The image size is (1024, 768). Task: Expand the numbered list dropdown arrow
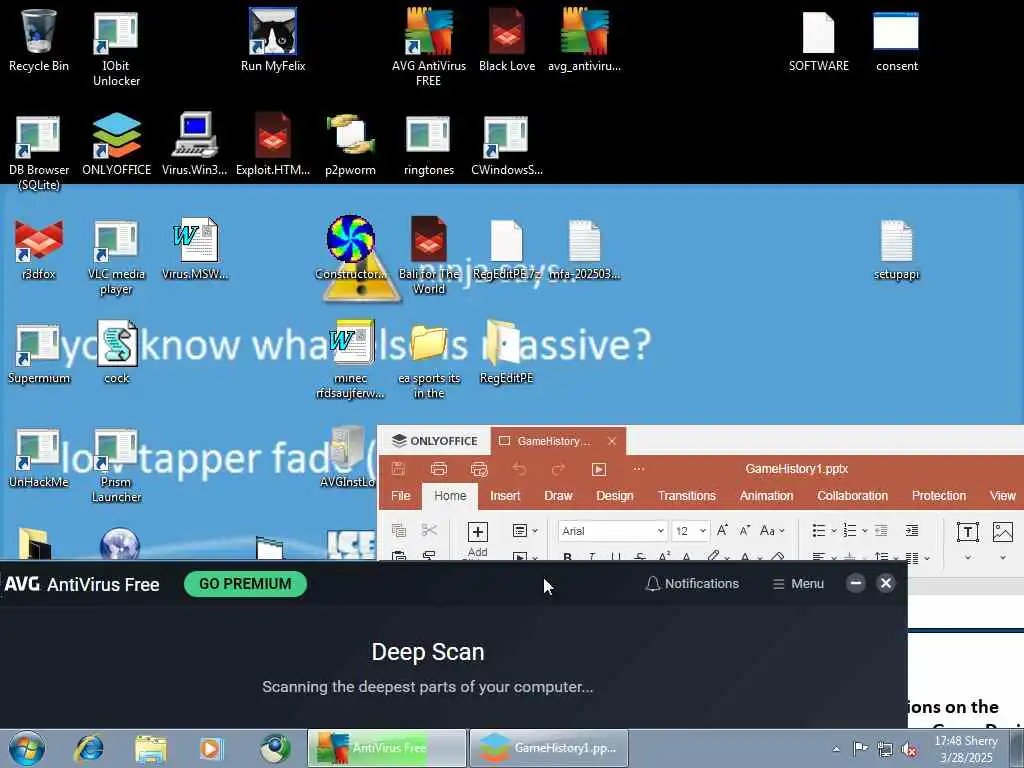(865, 531)
